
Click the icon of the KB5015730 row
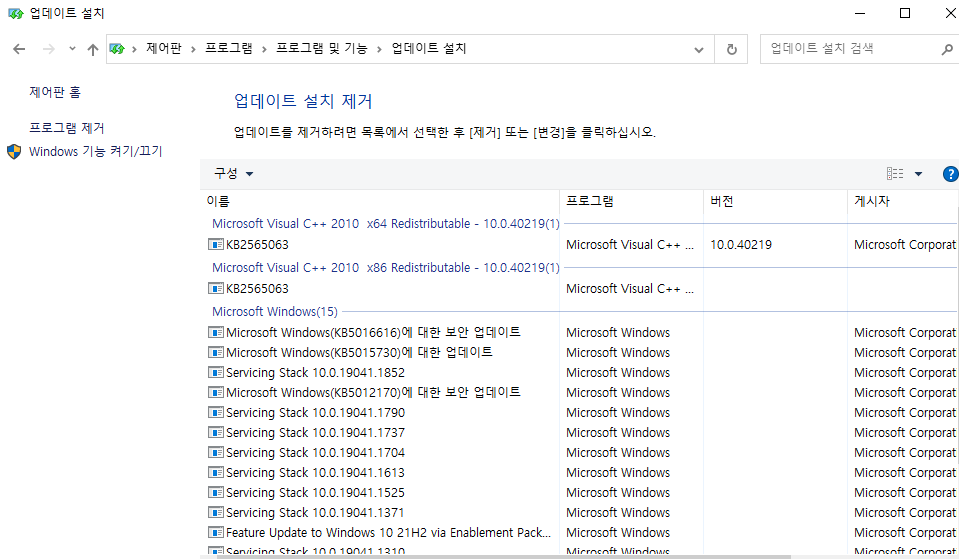[x=215, y=352]
